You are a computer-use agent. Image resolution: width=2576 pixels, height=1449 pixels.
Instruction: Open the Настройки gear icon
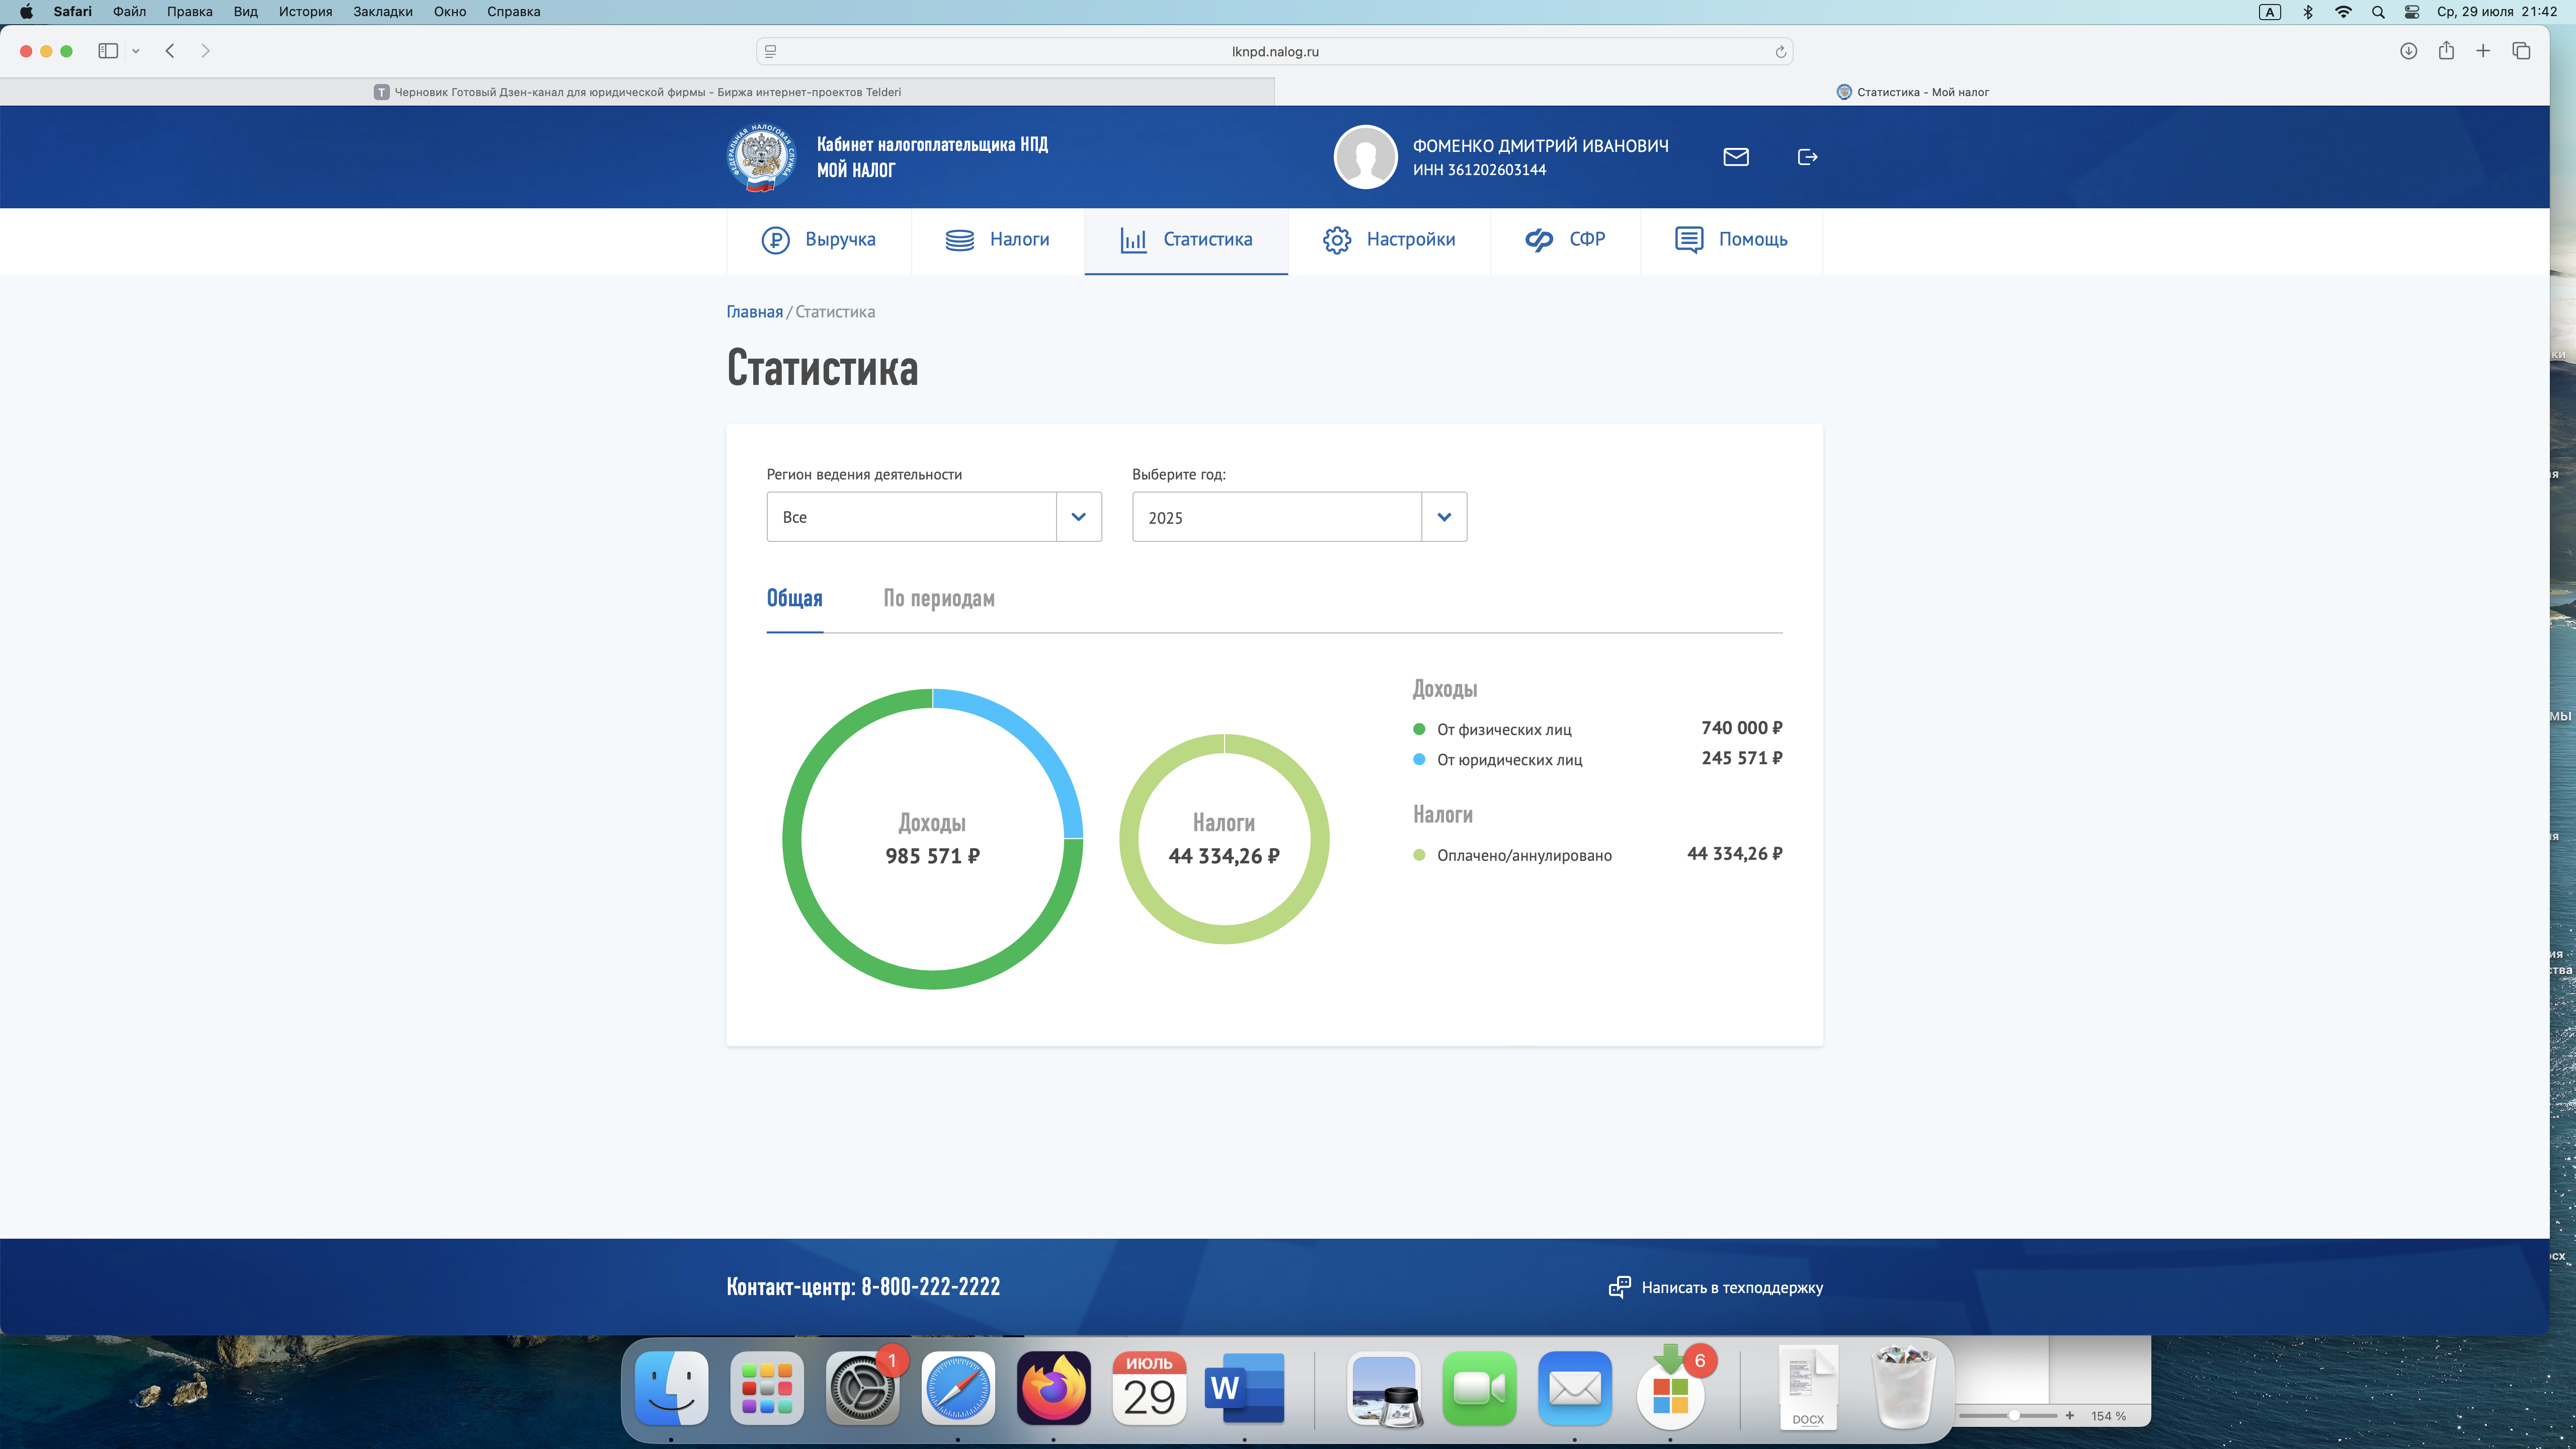pyautogui.click(x=1337, y=240)
